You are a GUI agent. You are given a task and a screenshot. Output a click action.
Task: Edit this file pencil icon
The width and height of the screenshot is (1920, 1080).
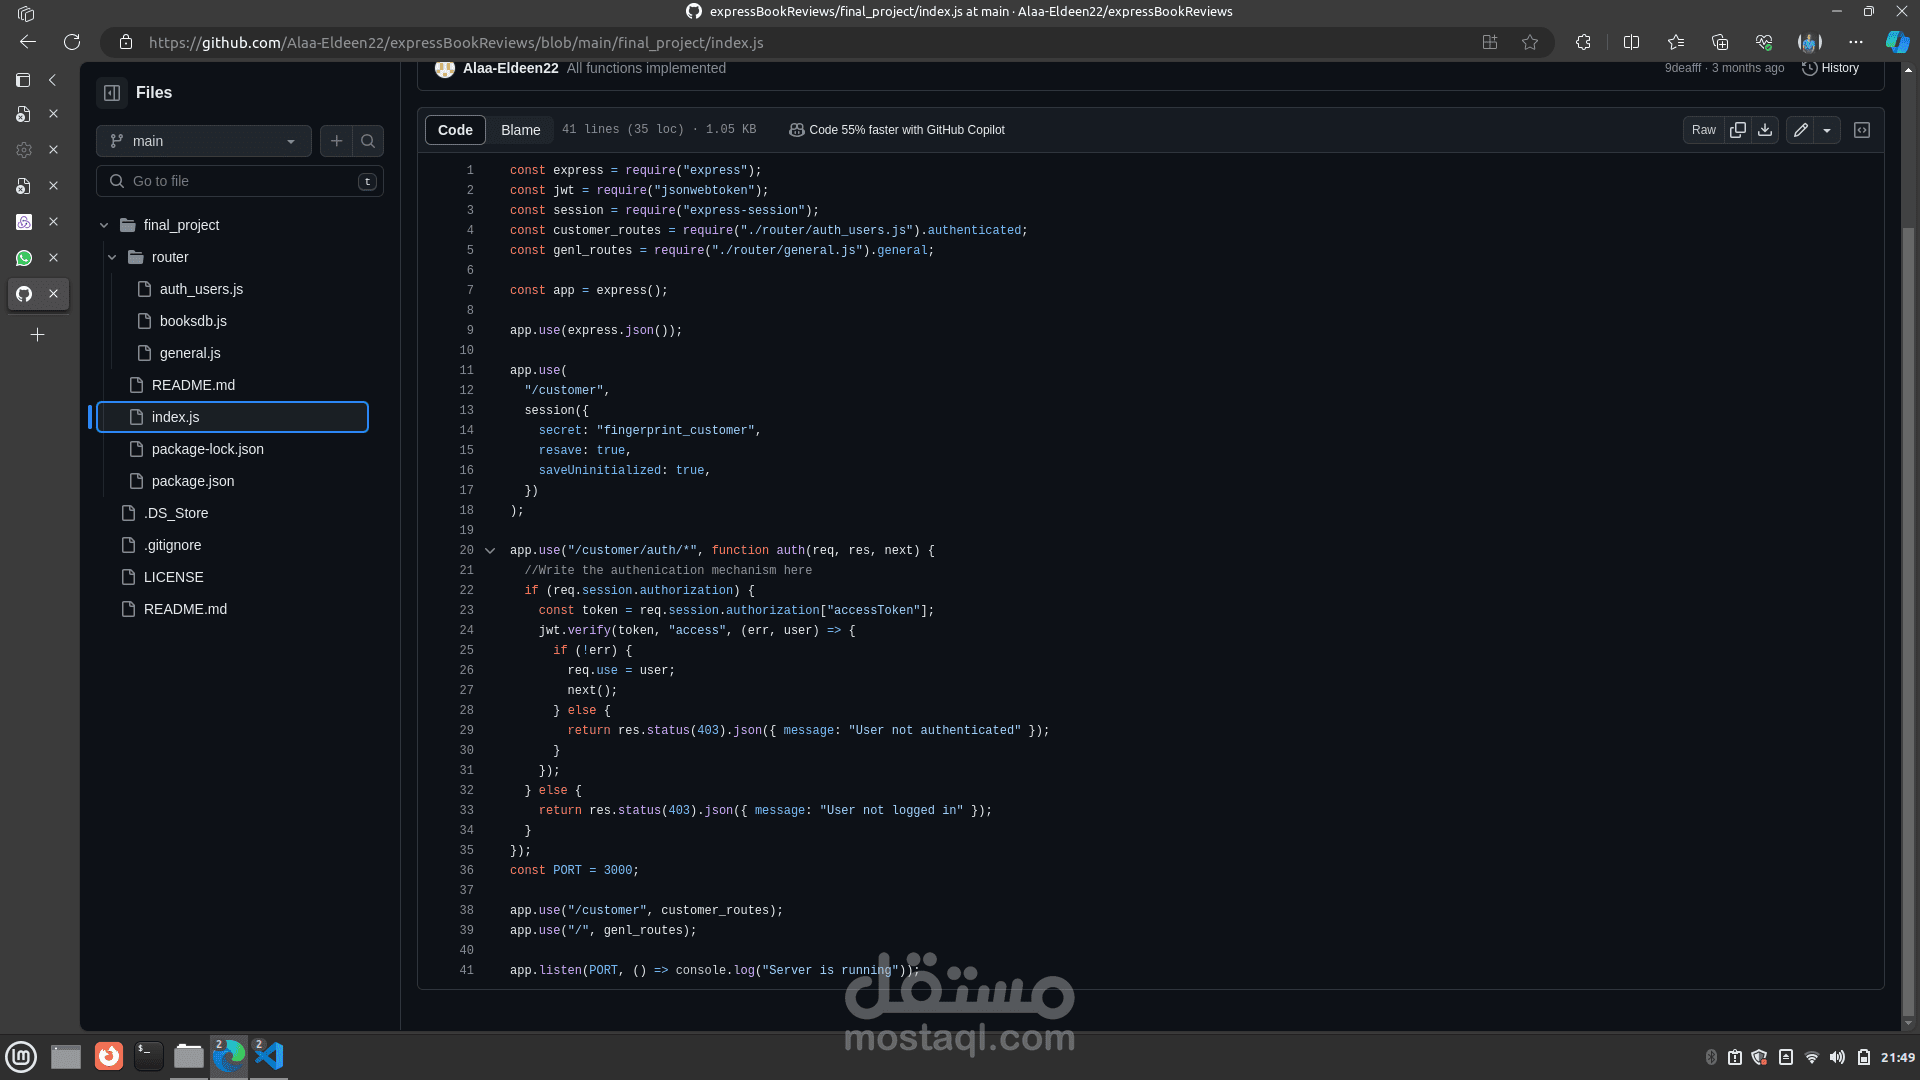click(x=1800, y=130)
